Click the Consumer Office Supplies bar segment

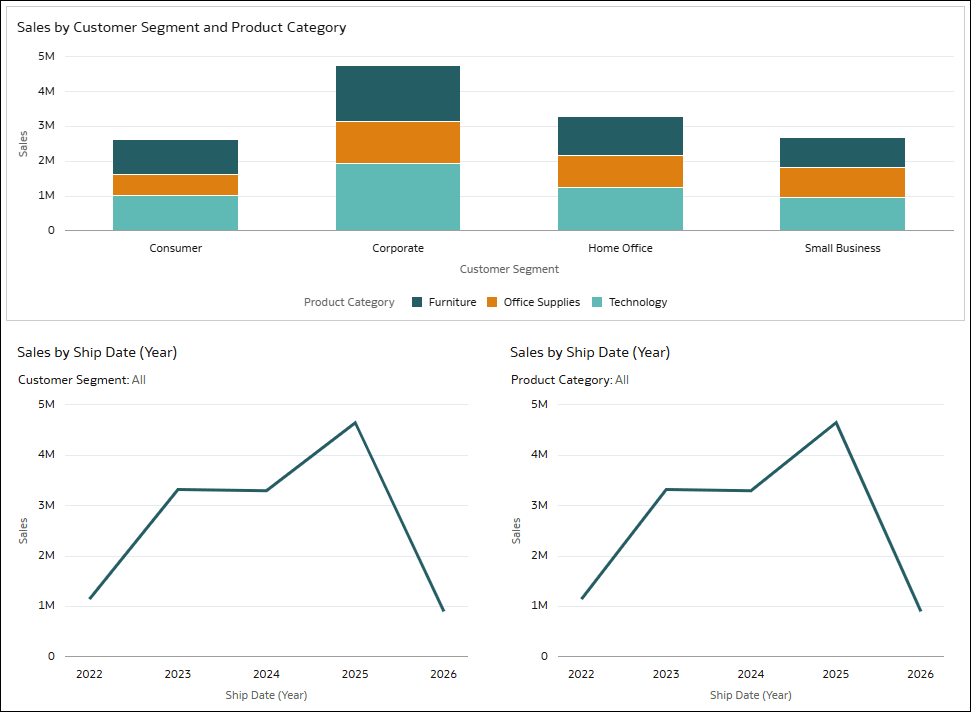click(x=175, y=185)
